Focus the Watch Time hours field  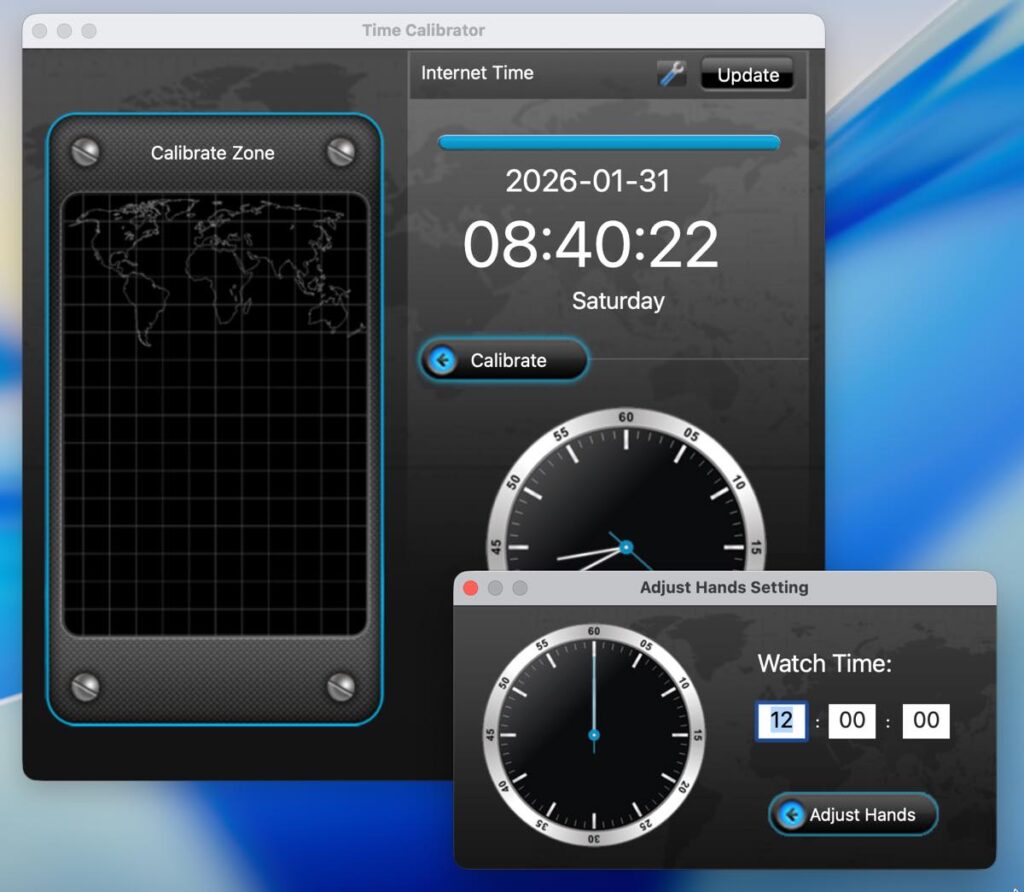click(781, 721)
